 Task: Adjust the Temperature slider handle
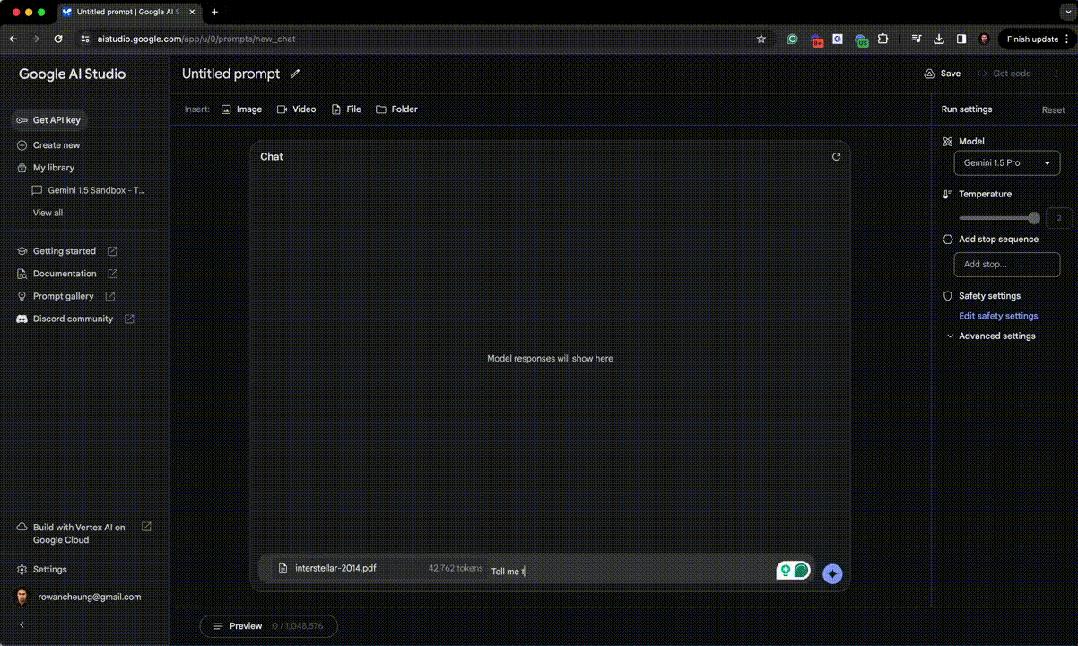pos(1034,218)
